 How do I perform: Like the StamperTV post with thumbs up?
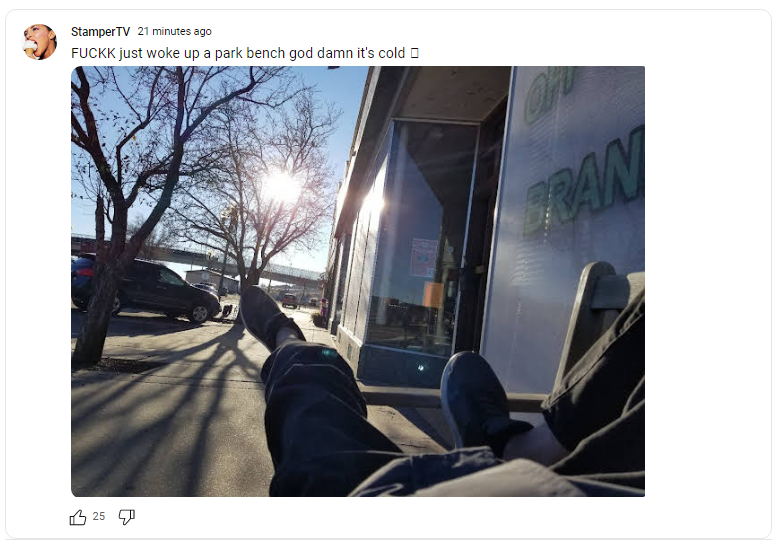point(78,517)
